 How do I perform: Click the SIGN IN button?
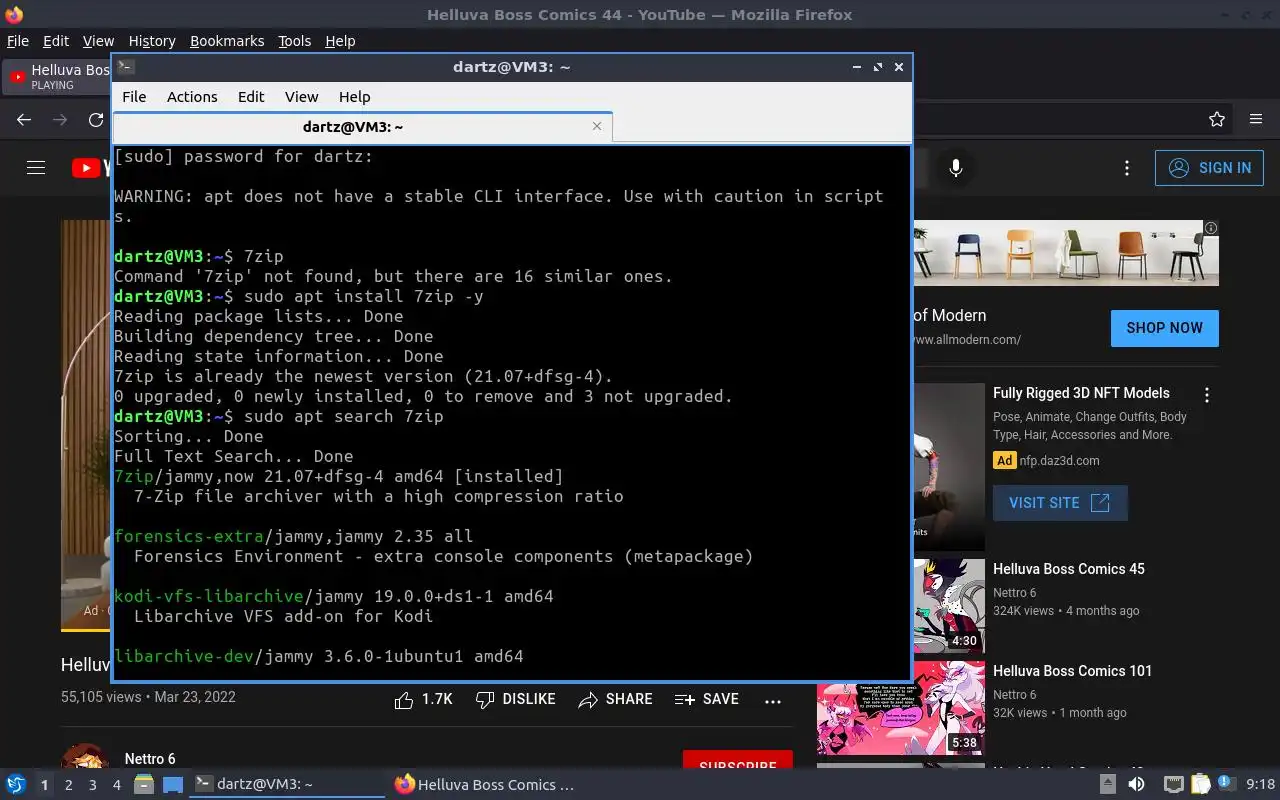pyautogui.click(x=1209, y=168)
